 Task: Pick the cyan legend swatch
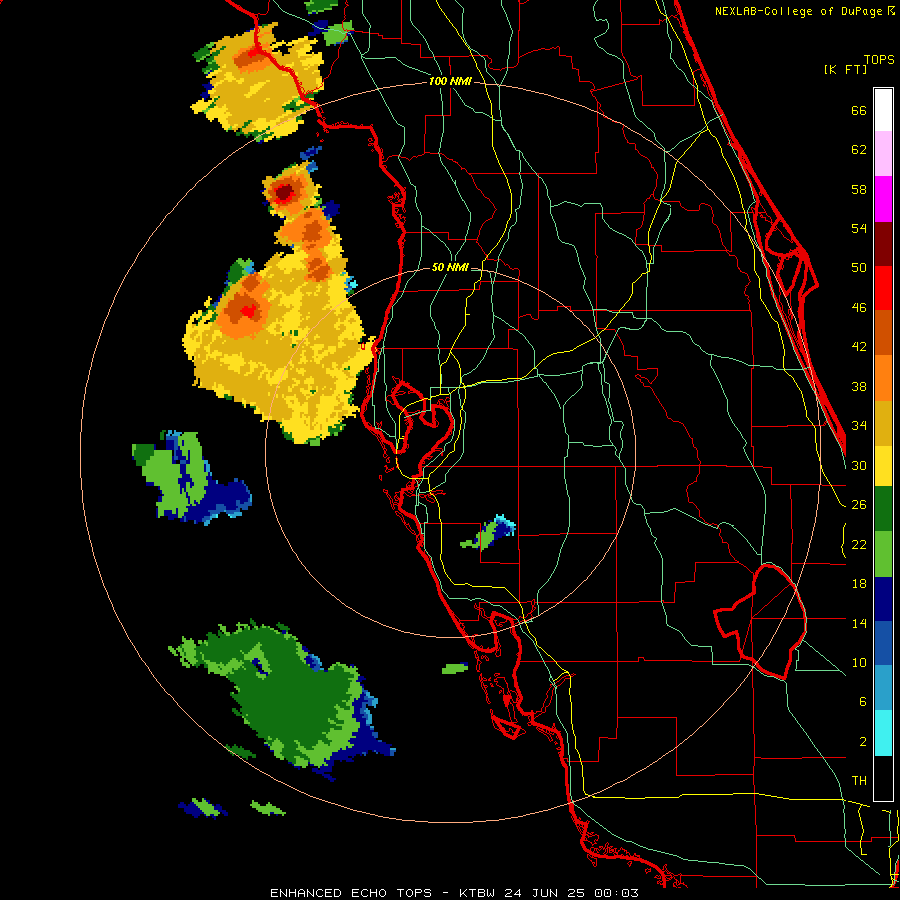coord(883,734)
